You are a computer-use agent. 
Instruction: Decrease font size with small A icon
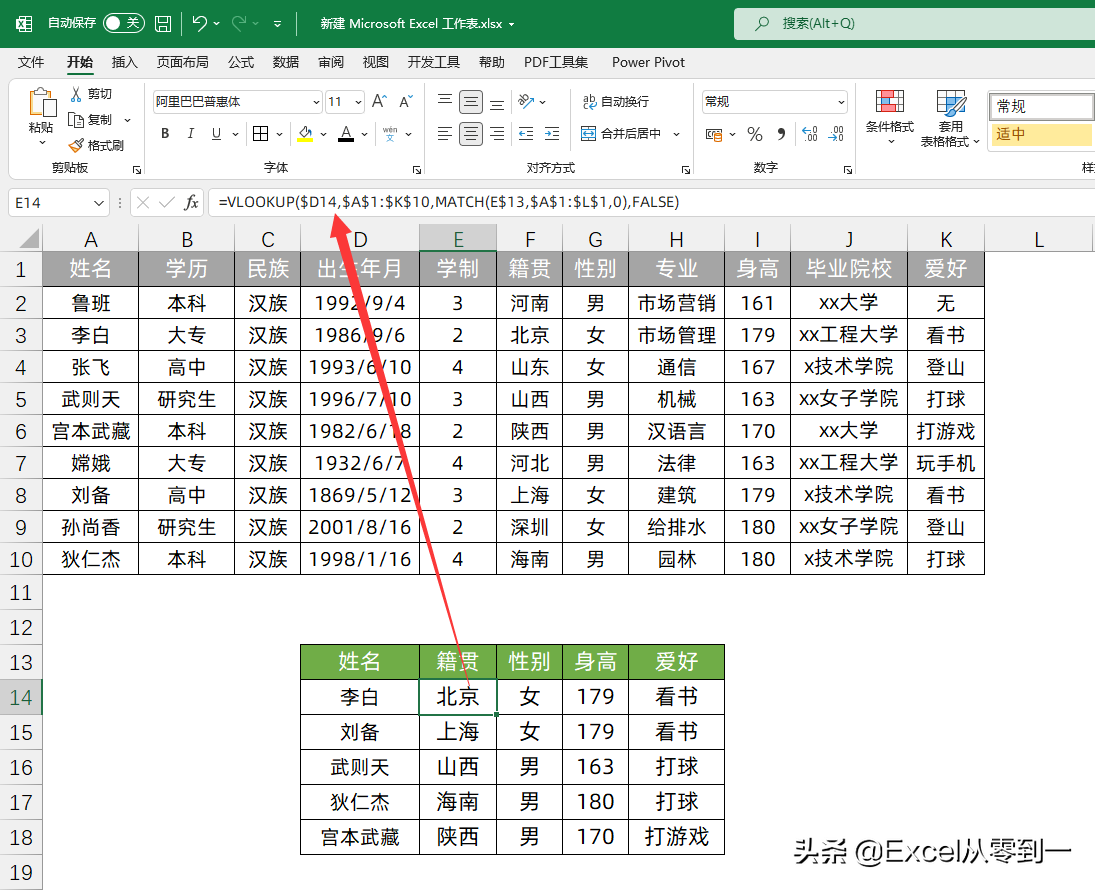(x=406, y=102)
